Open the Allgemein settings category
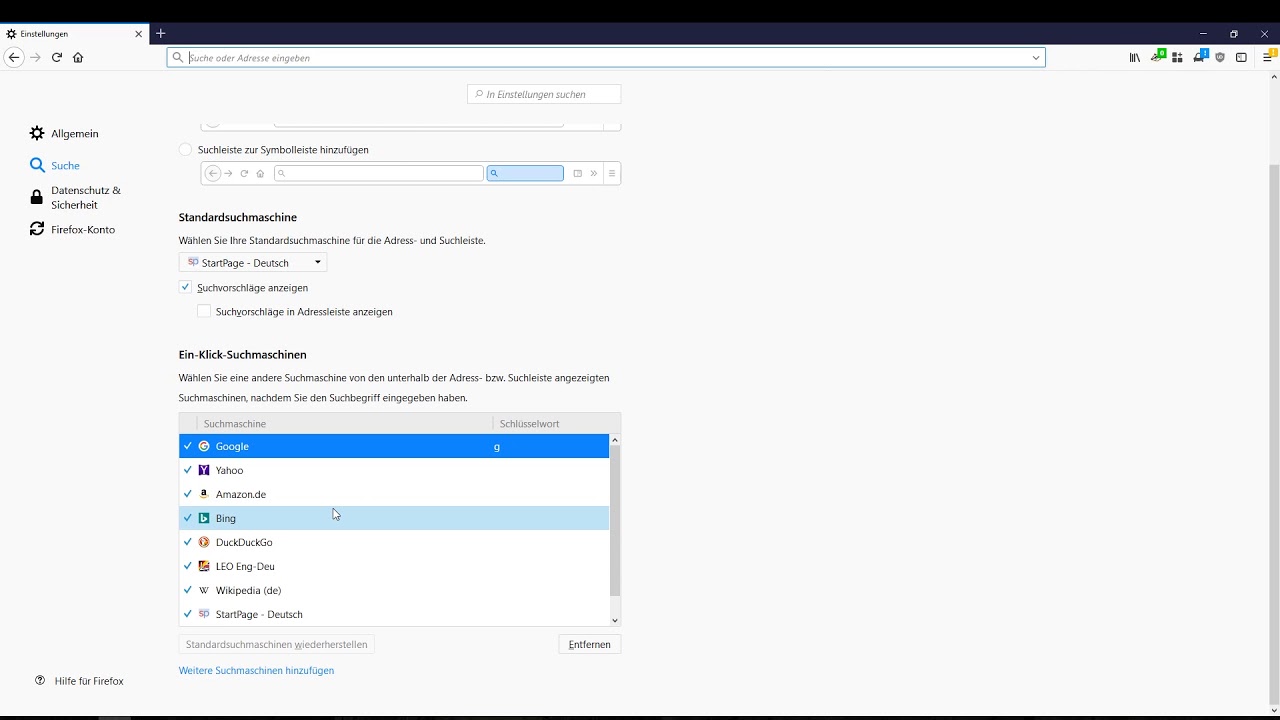The image size is (1280, 720). click(x=65, y=133)
